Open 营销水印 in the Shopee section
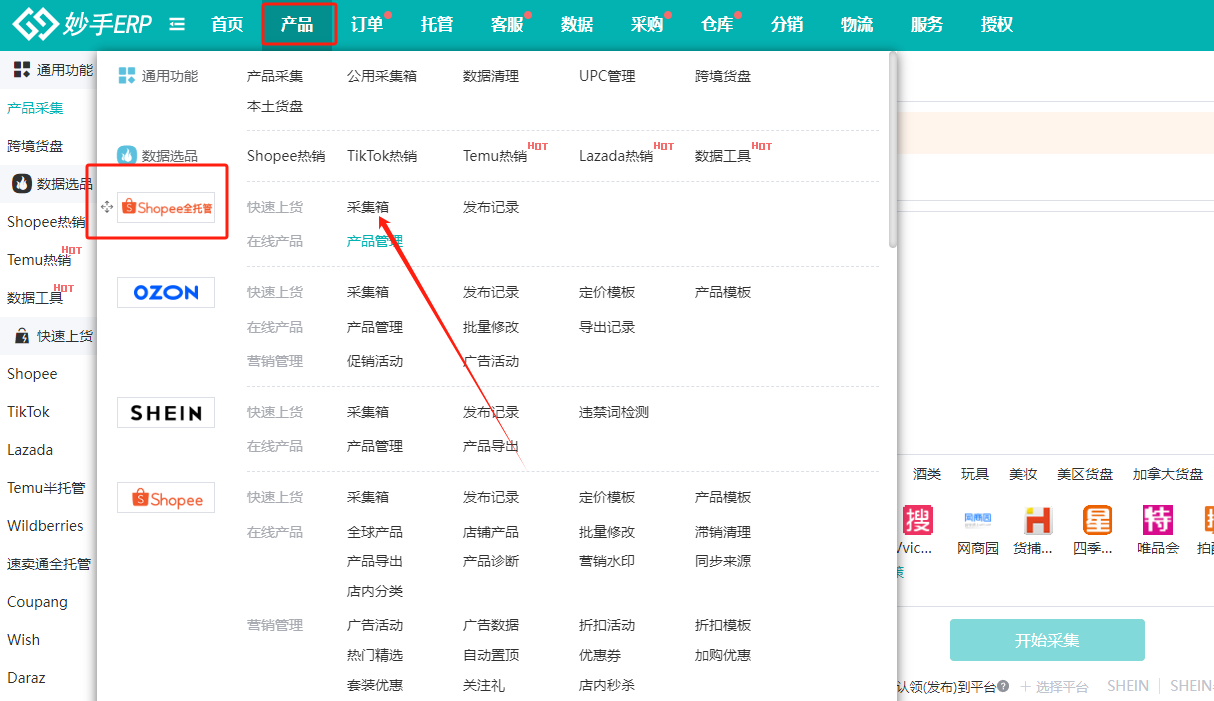The image size is (1214, 701). [607, 561]
